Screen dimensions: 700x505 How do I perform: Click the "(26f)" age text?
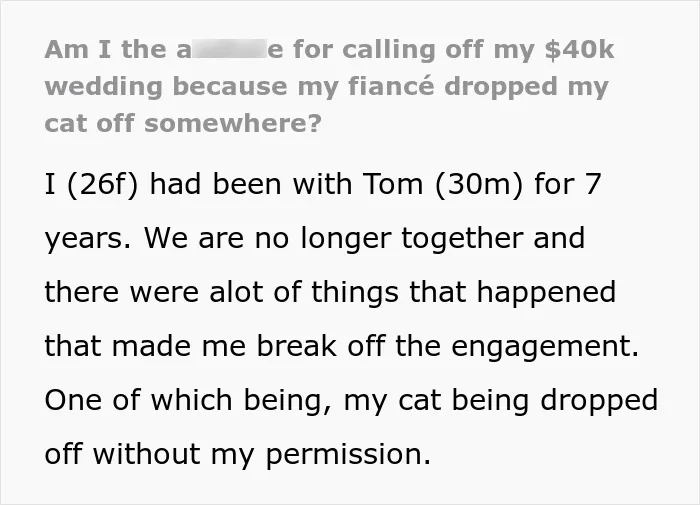coord(103,184)
